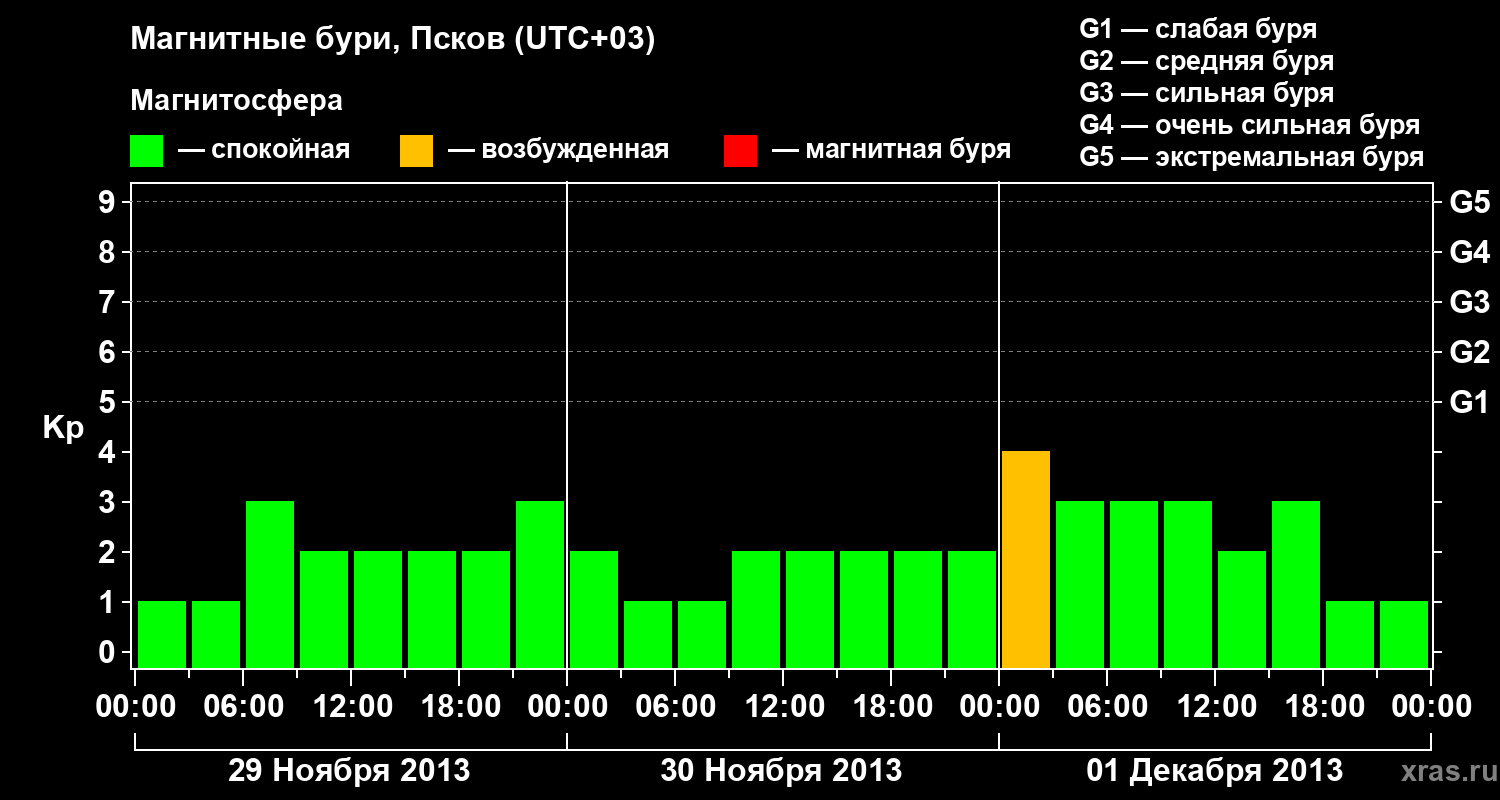This screenshot has height=800, width=1500.
Task: Click the first Kp 2 bar of 30 November
Action: tap(594, 609)
